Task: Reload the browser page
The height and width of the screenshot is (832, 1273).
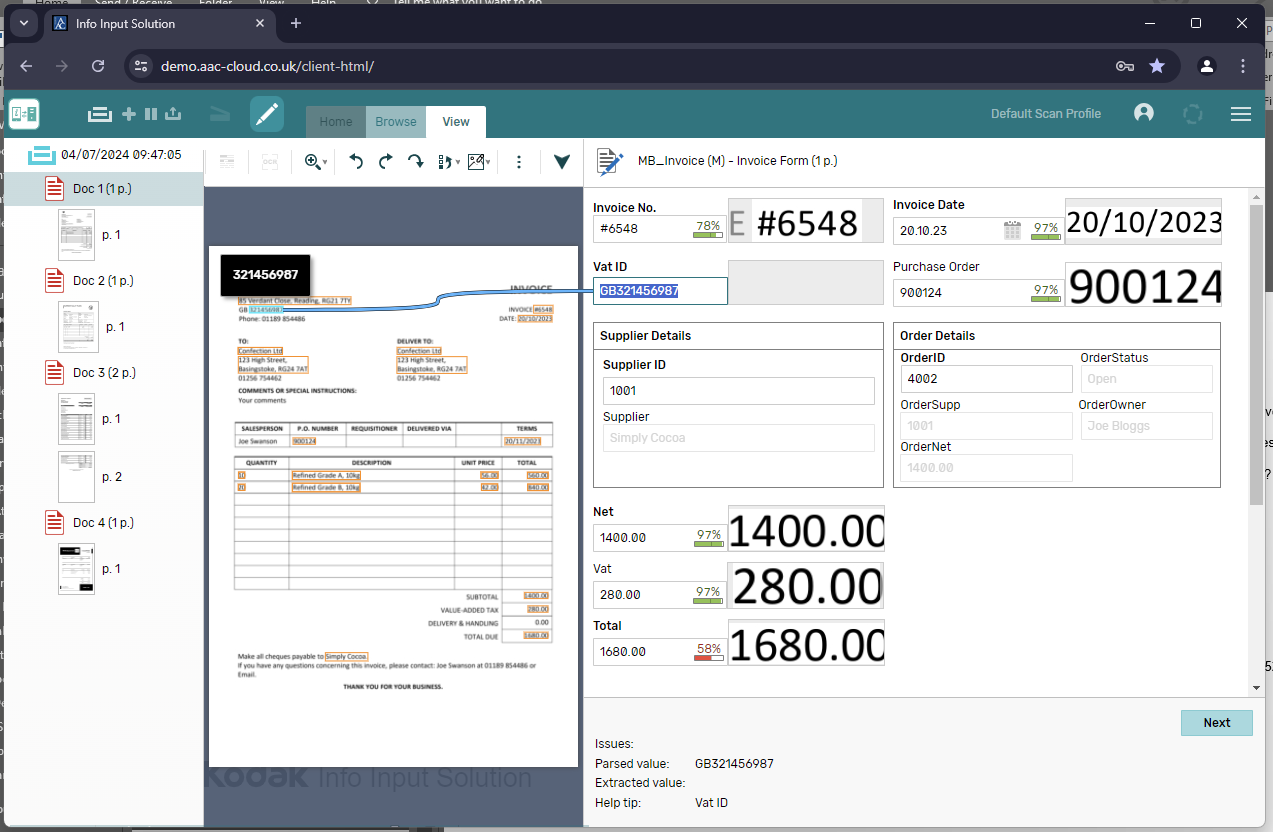Action: point(98,66)
